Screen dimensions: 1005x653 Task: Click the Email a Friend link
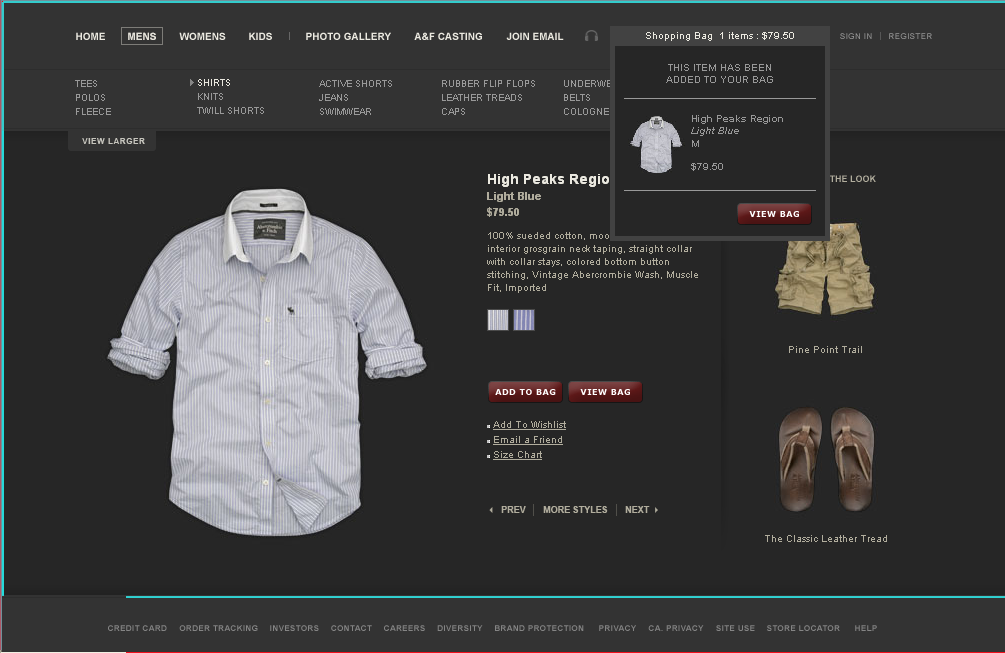[x=528, y=440]
